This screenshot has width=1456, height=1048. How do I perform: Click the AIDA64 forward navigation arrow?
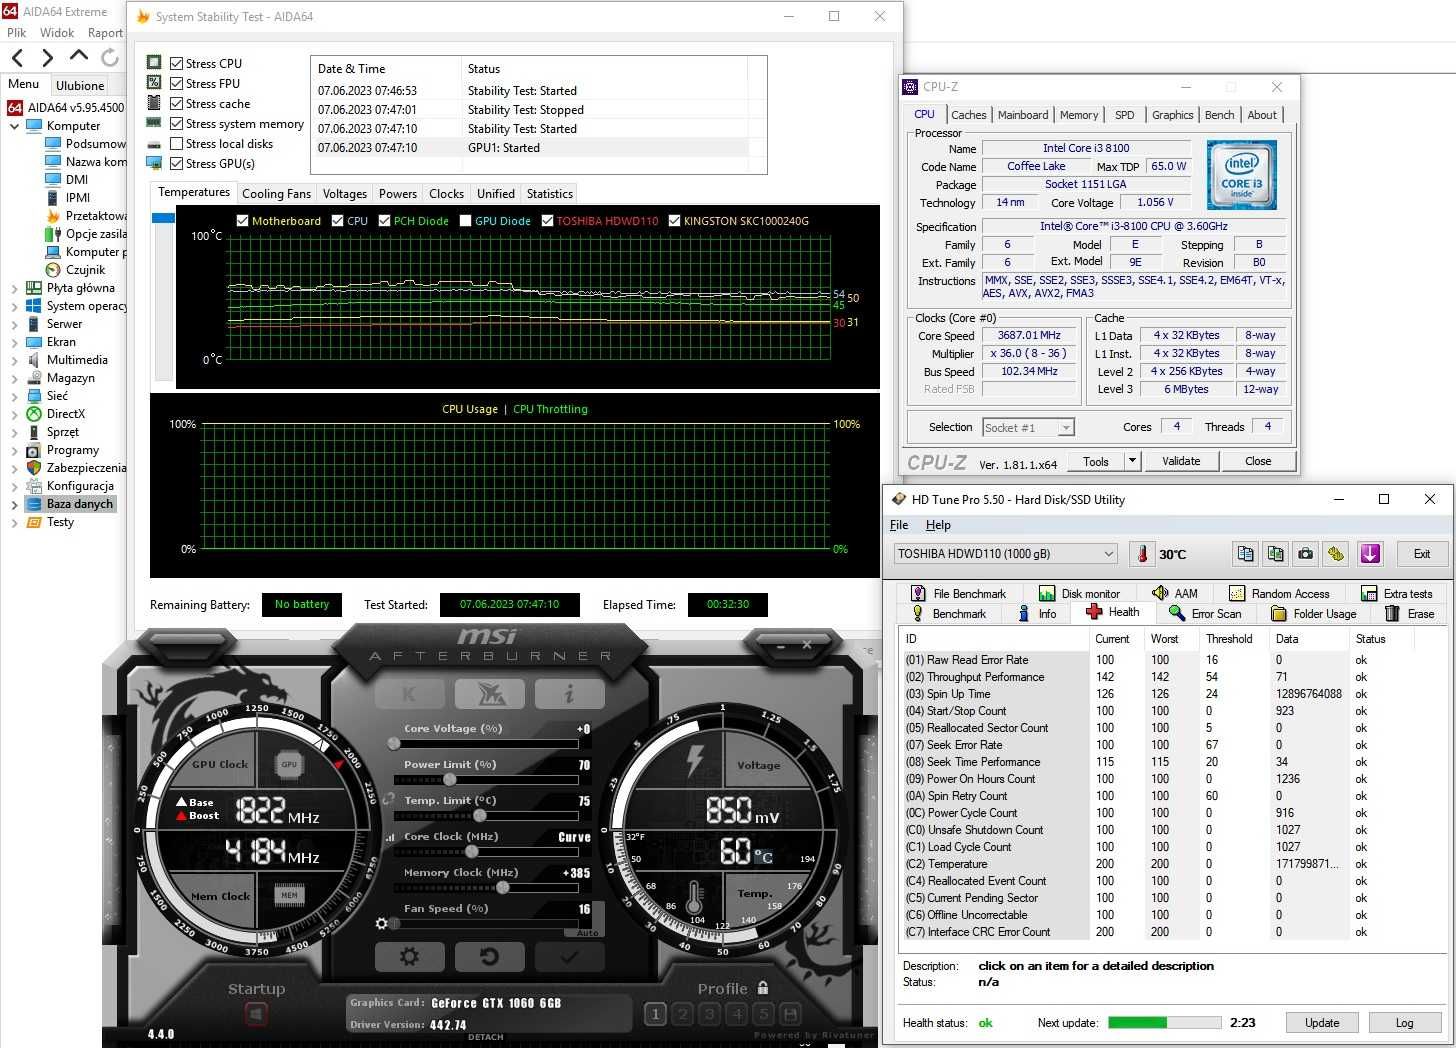pos(47,58)
